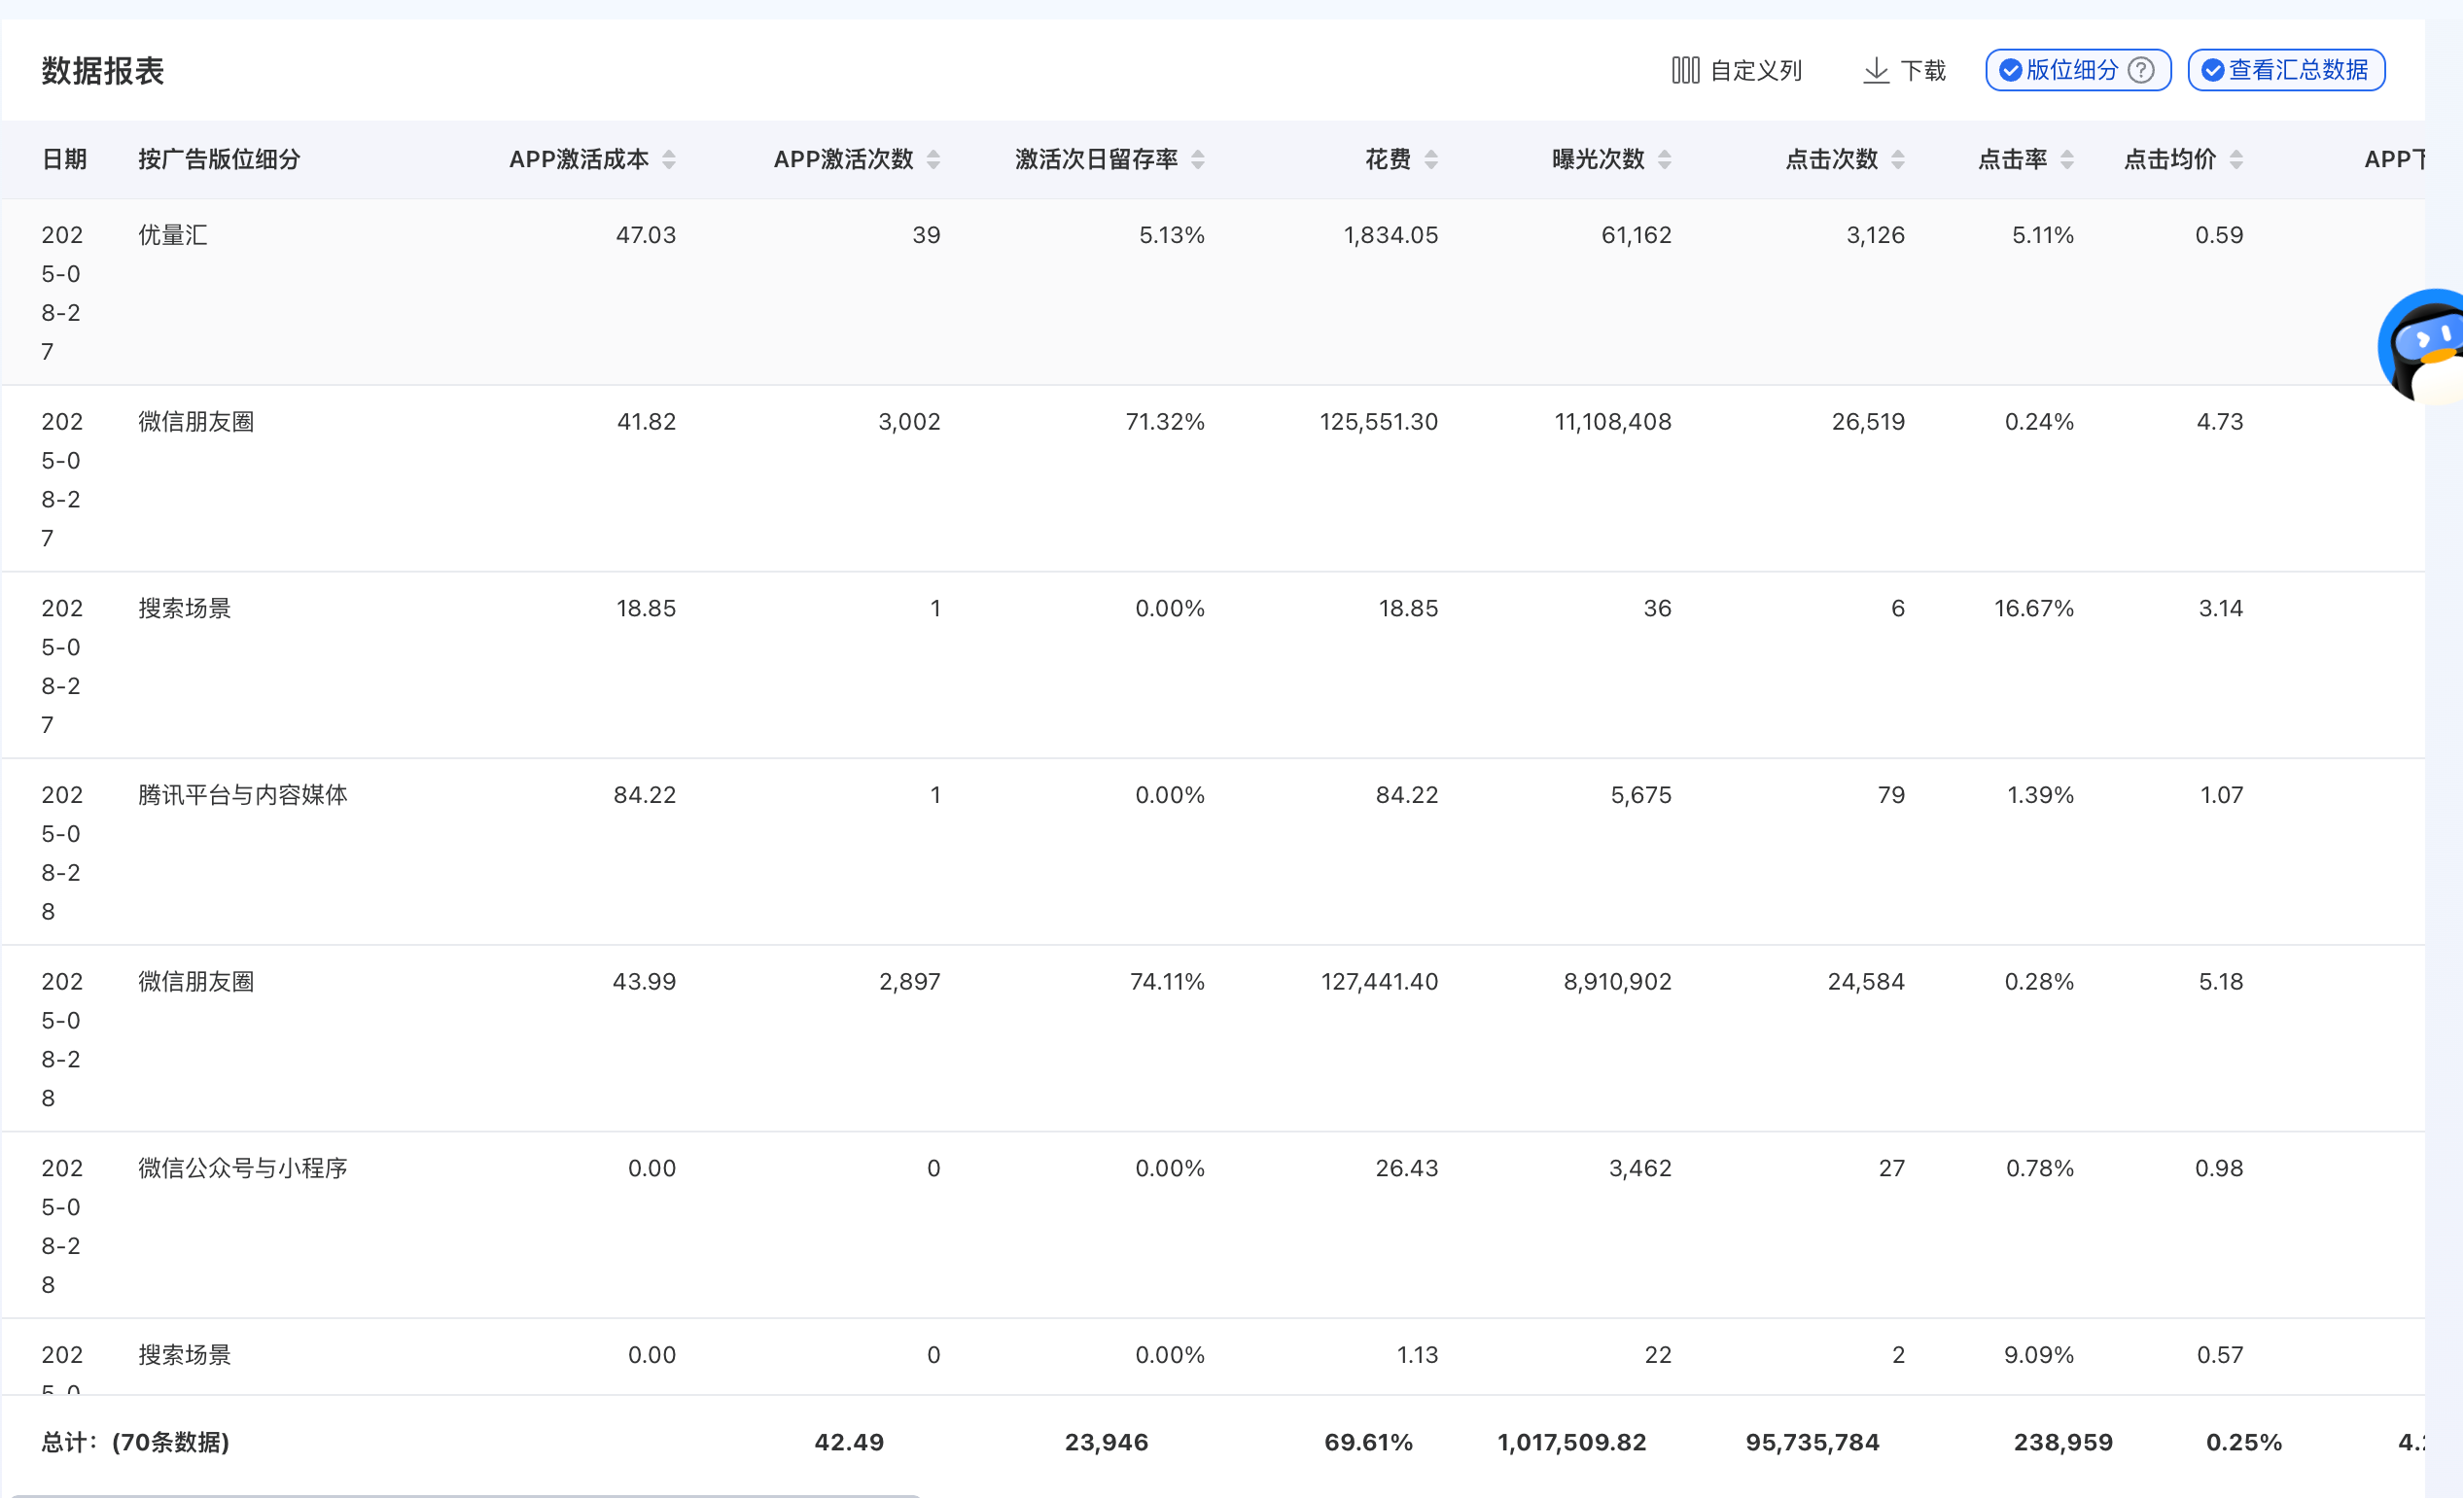Sort by 点击均价 column arrows

tap(2238, 159)
